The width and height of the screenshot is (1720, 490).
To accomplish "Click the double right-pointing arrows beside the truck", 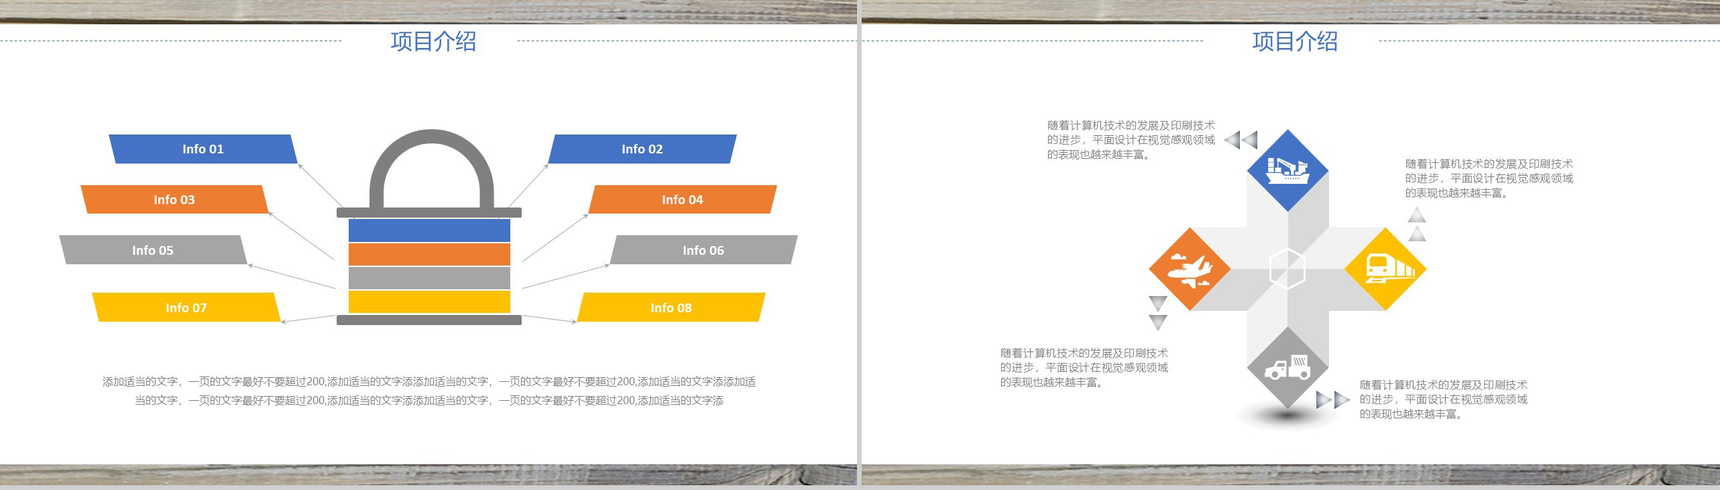I will (1333, 400).
